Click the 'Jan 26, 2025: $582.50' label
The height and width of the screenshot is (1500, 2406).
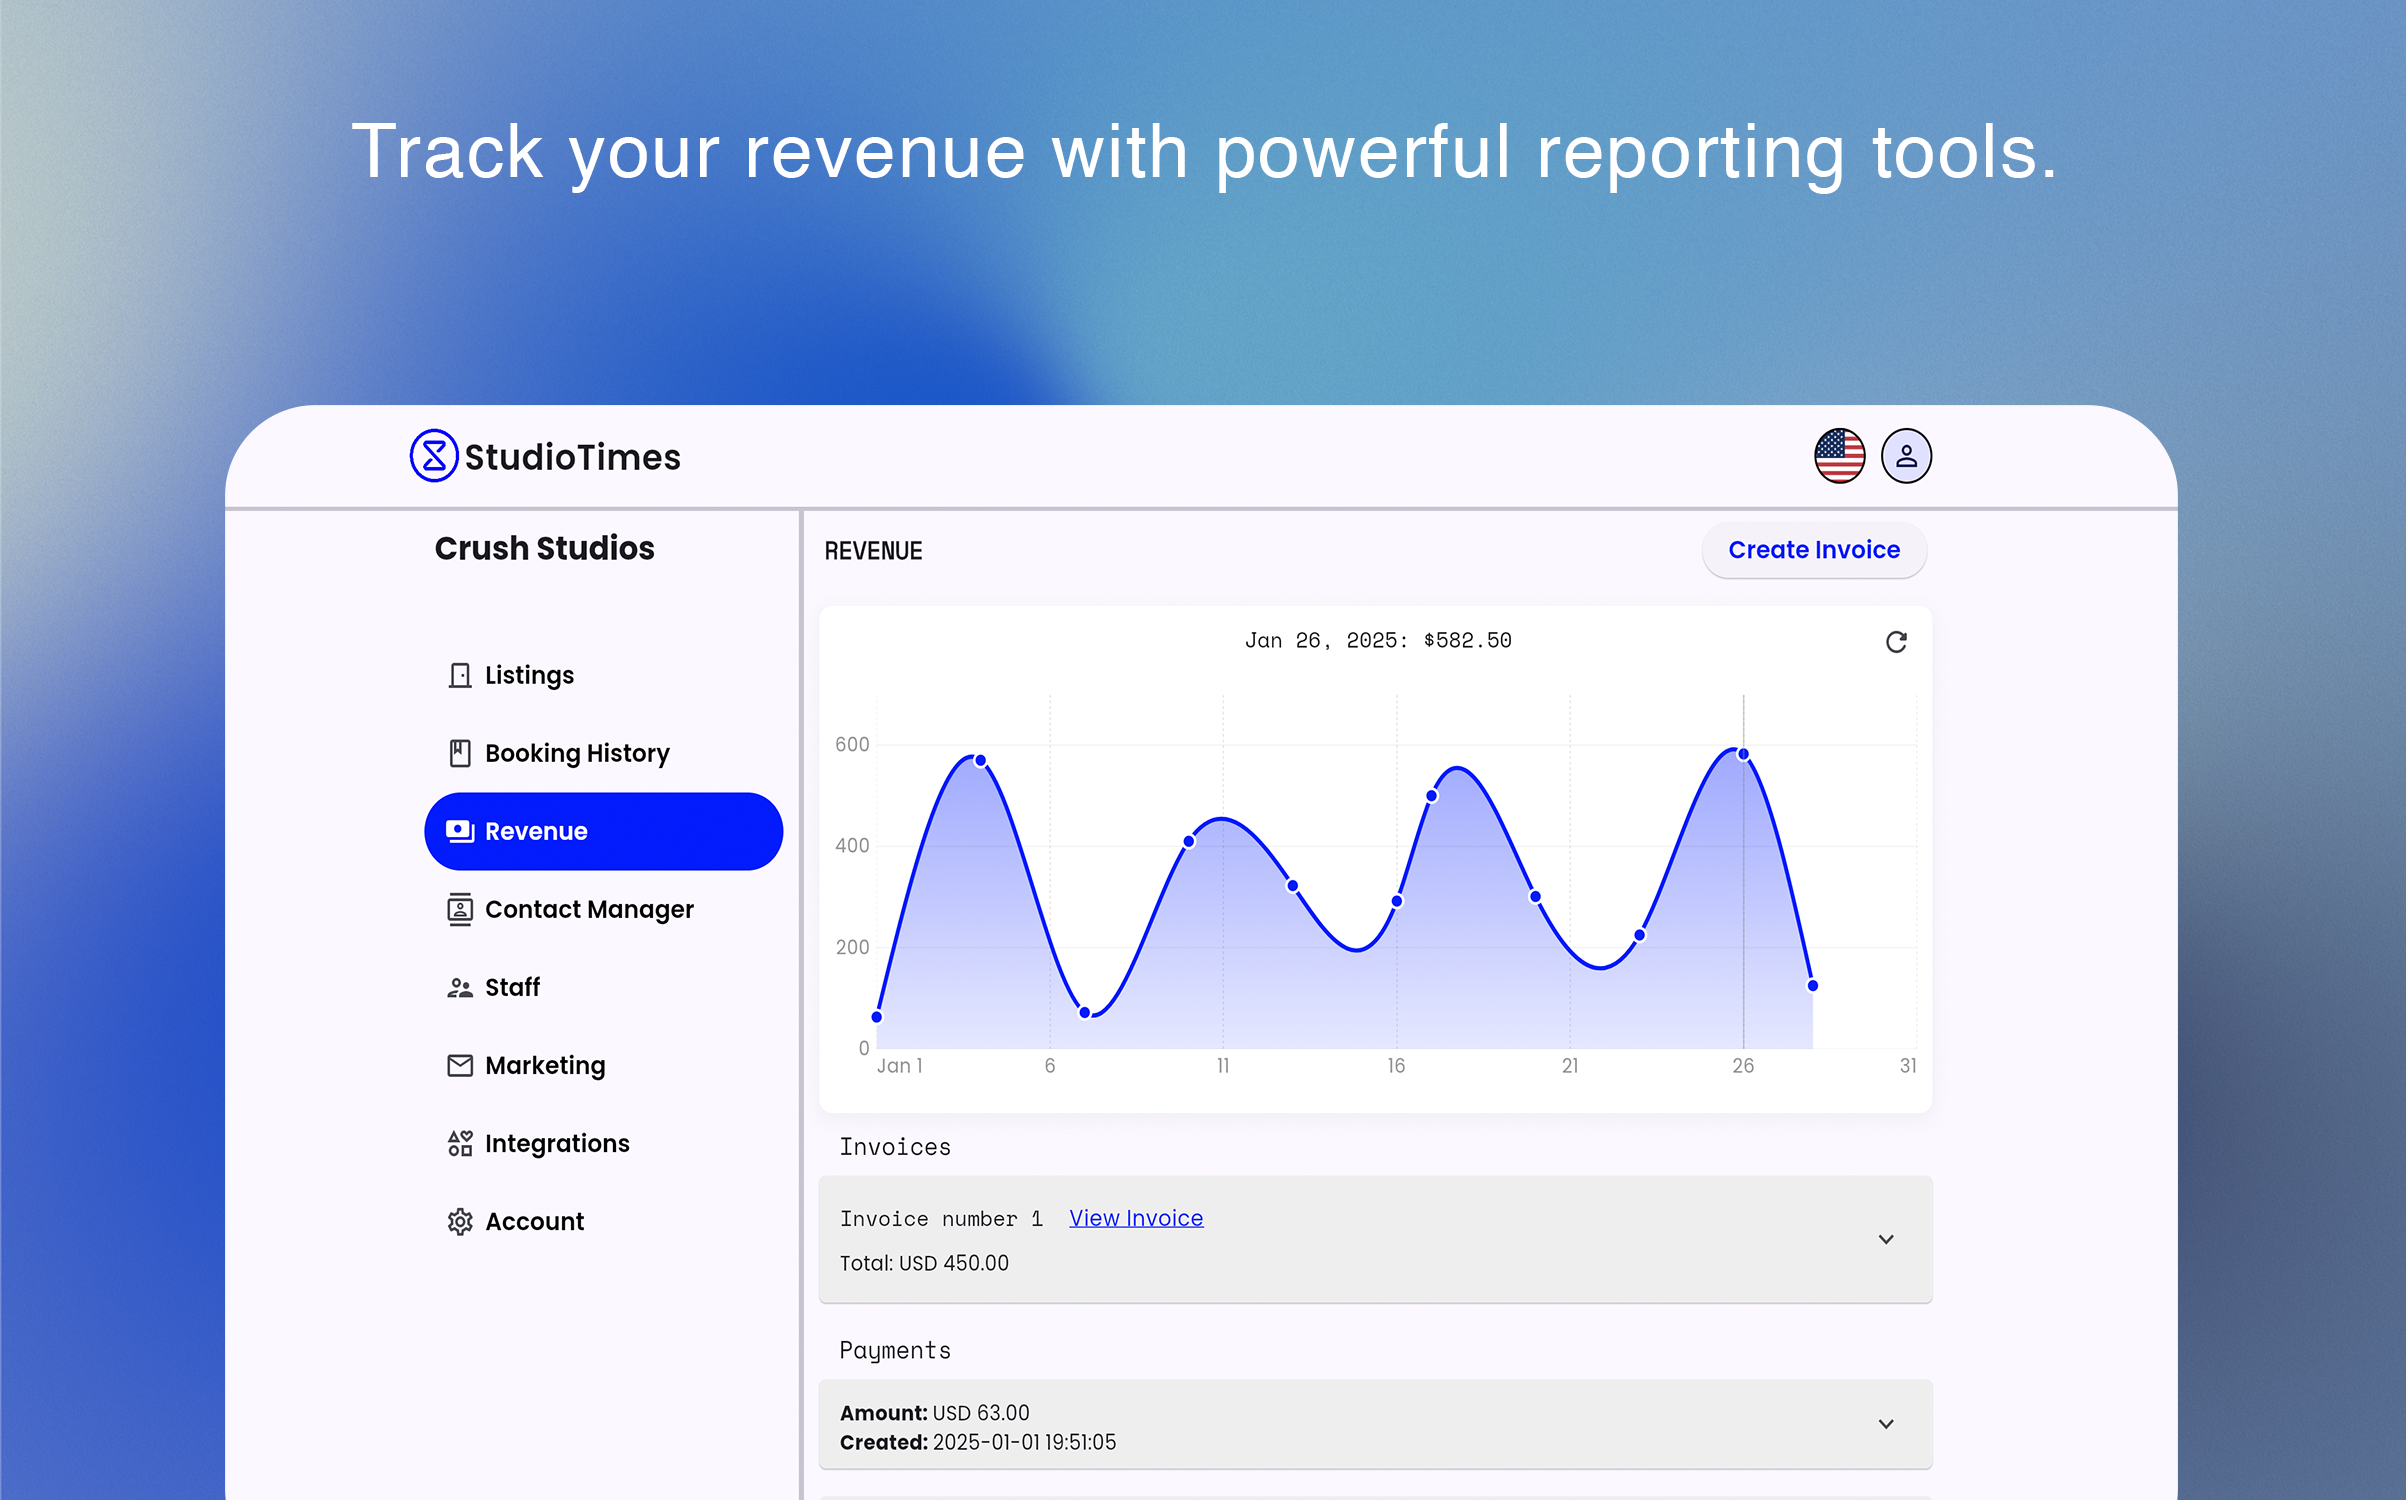coord(1378,641)
